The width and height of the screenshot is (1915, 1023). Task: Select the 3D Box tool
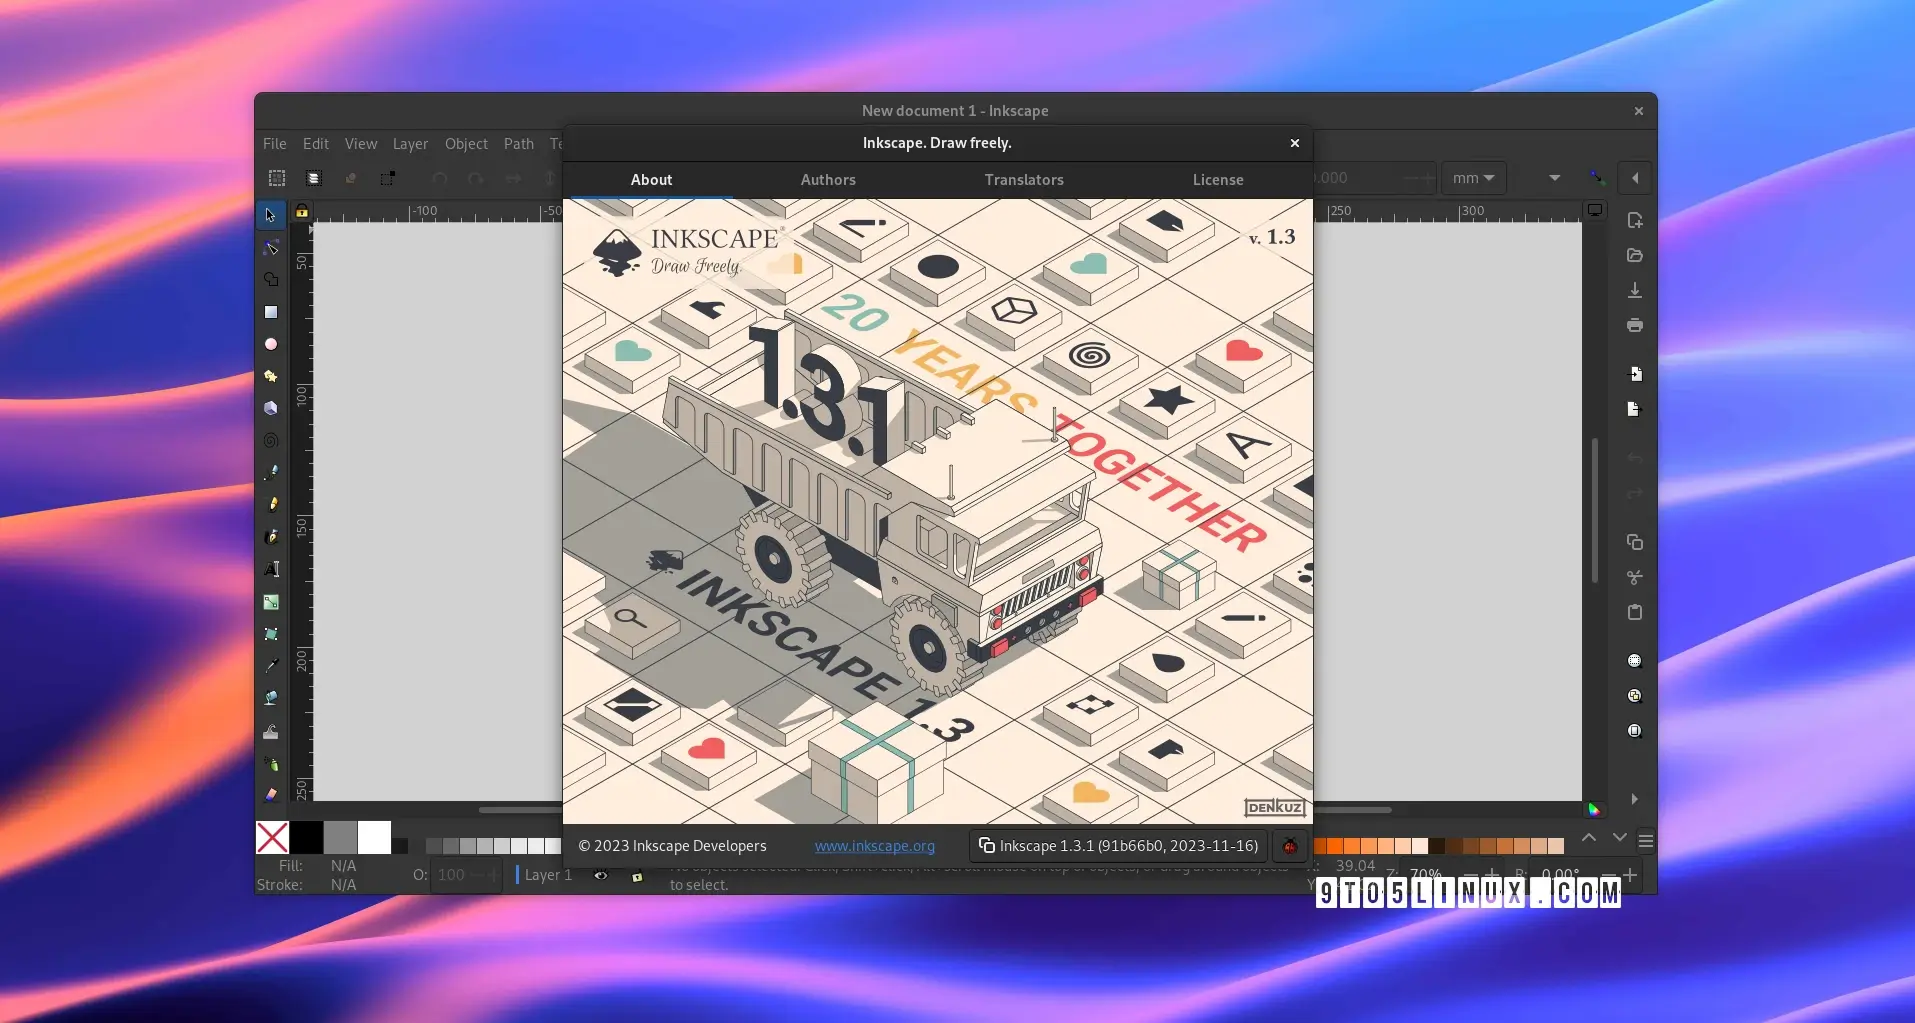[270, 408]
